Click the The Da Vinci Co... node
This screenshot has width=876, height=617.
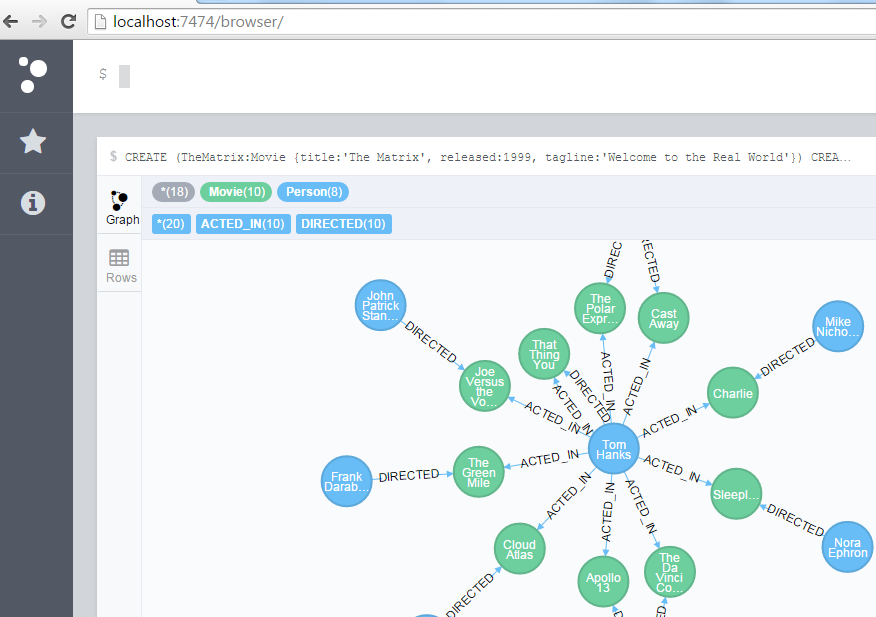point(669,572)
